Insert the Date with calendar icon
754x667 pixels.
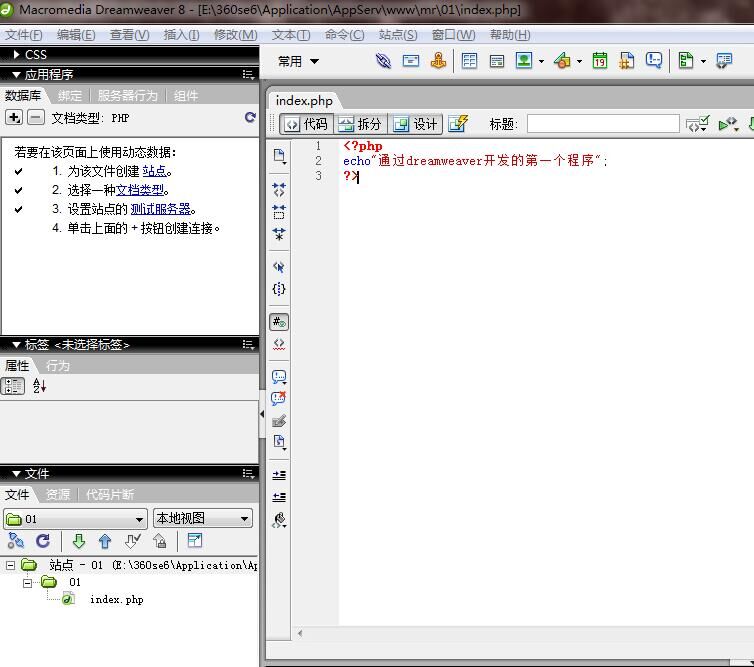600,61
